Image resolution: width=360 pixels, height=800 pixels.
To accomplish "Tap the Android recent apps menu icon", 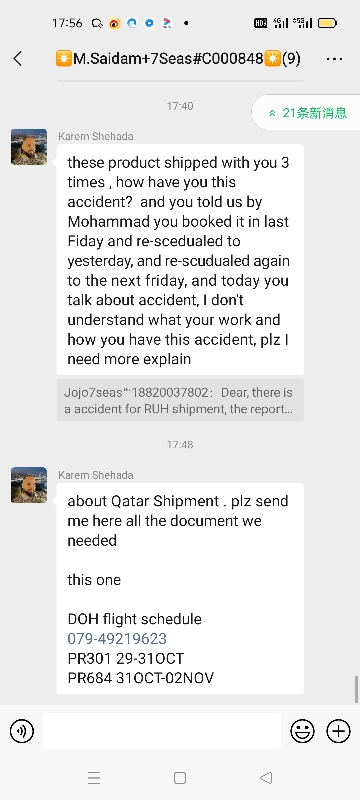I will pyautogui.click(x=94, y=778).
